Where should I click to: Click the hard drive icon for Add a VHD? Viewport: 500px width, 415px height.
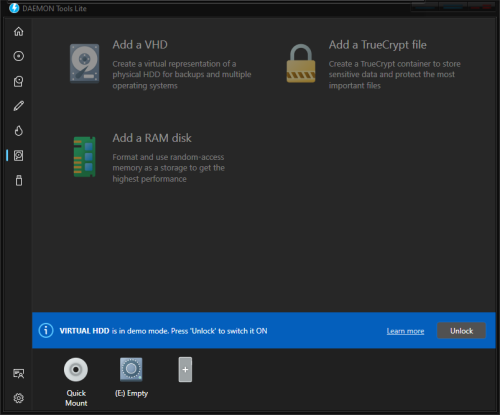(x=84, y=63)
